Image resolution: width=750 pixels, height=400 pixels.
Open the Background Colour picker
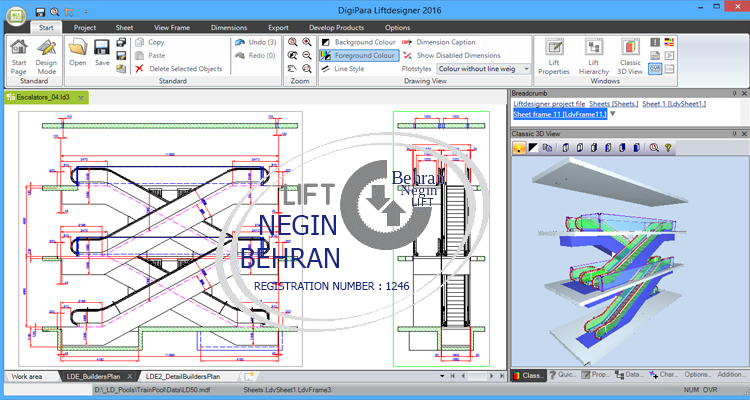[x=359, y=42]
